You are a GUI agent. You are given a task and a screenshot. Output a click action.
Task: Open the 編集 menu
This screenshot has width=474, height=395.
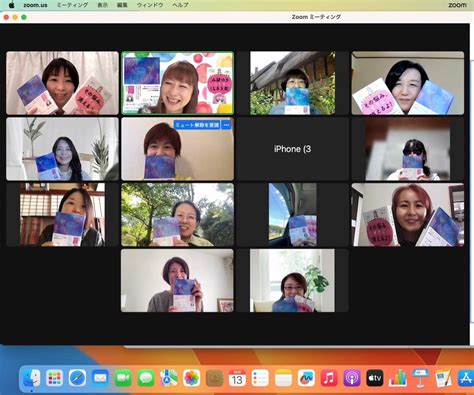(122, 5)
